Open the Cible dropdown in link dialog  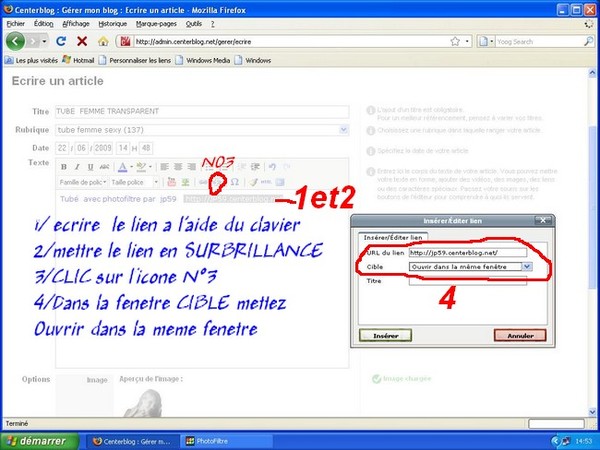527,266
